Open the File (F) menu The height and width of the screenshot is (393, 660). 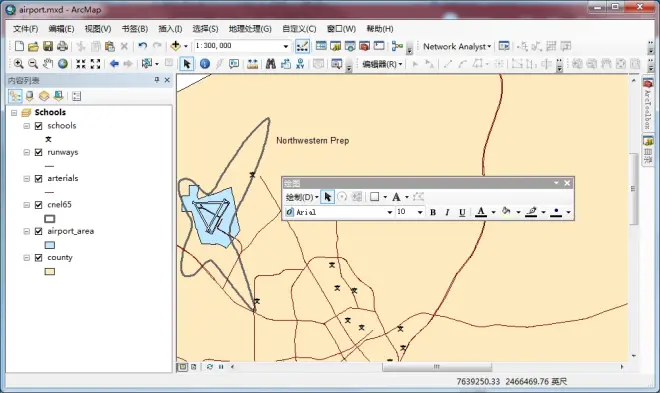pos(25,29)
